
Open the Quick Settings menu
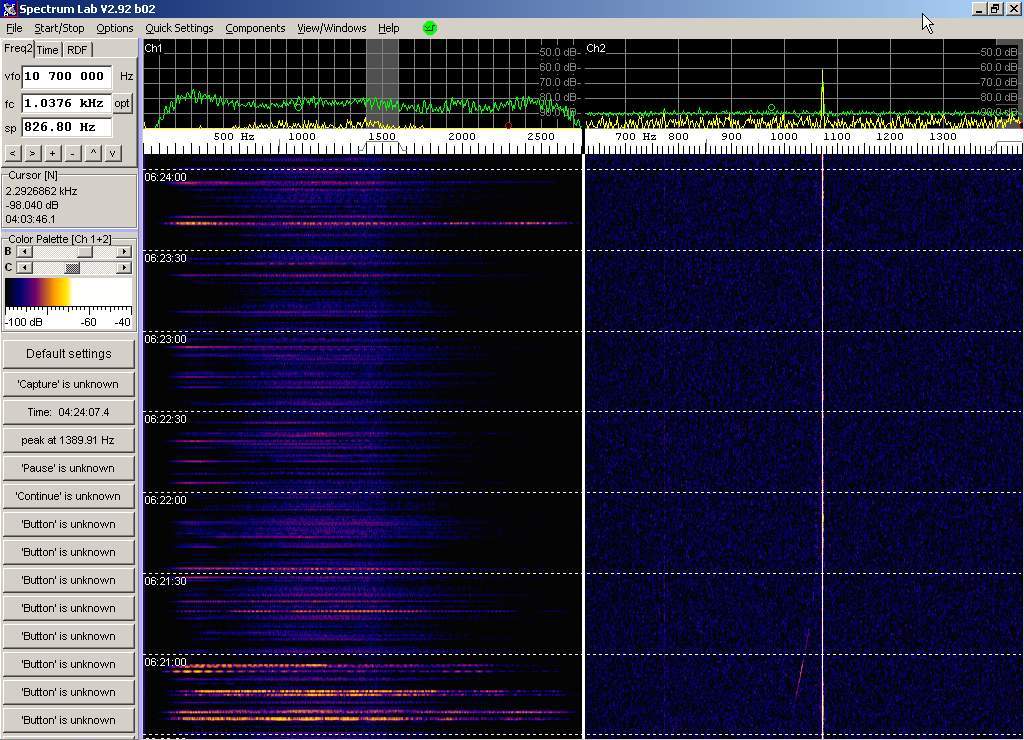pyautogui.click(x=179, y=28)
